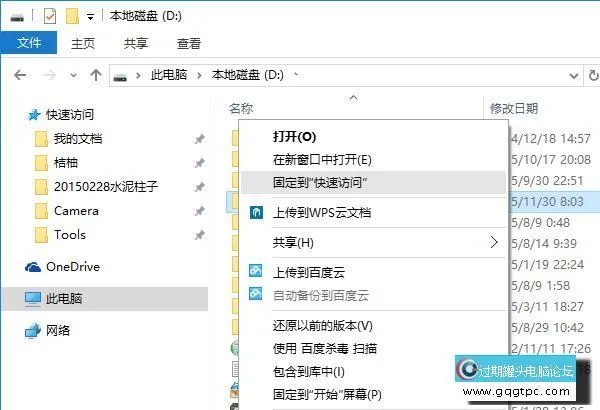Image resolution: width=600 pixels, height=410 pixels.
Task: Refresh the current folder view
Action: (x=593, y=75)
